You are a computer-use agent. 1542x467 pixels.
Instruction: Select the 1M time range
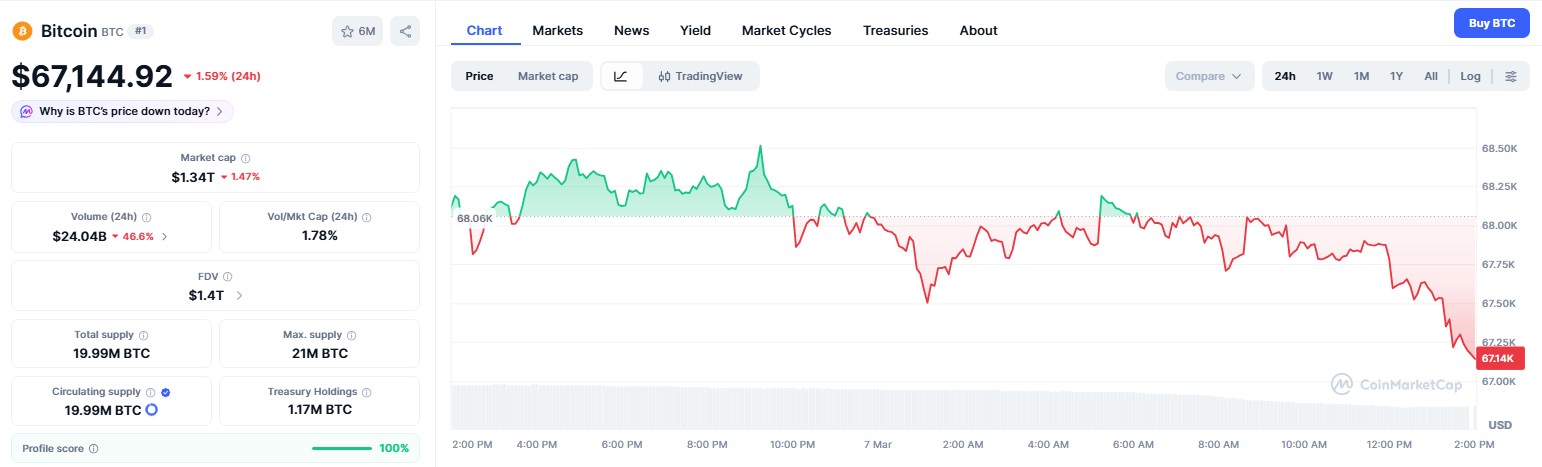point(1361,76)
